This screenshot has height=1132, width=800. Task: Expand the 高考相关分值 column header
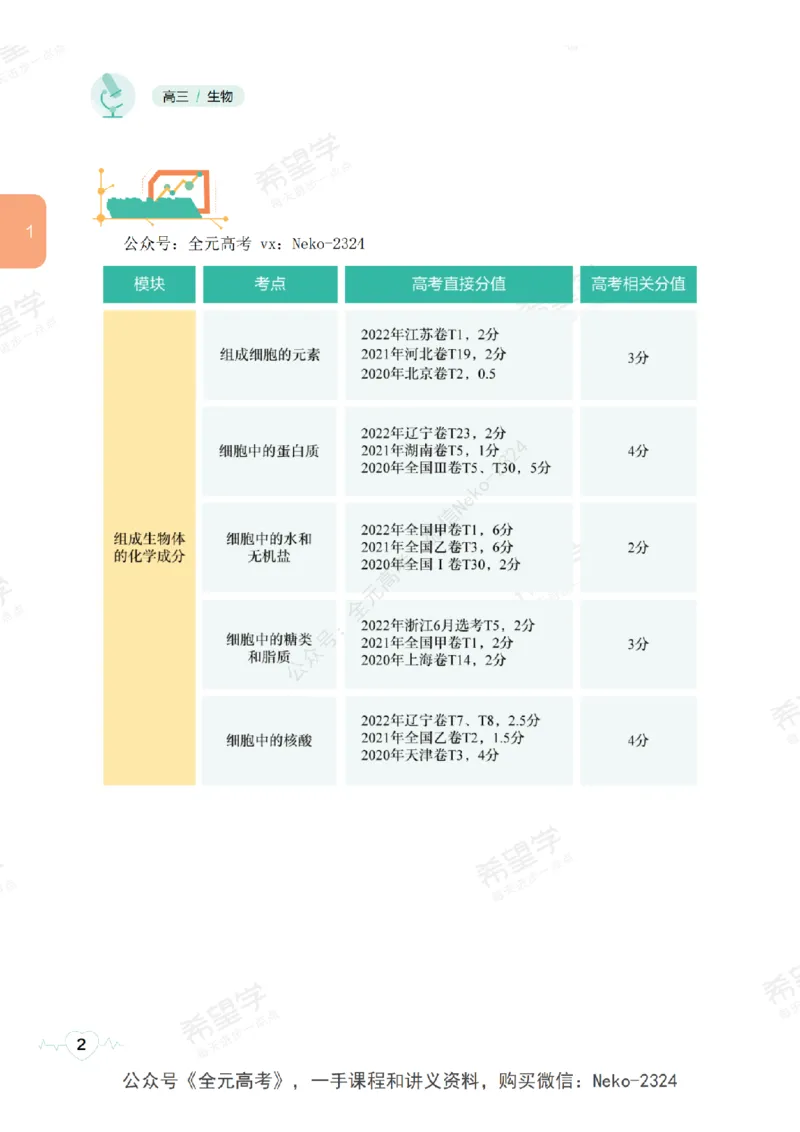pyautogui.click(x=638, y=284)
